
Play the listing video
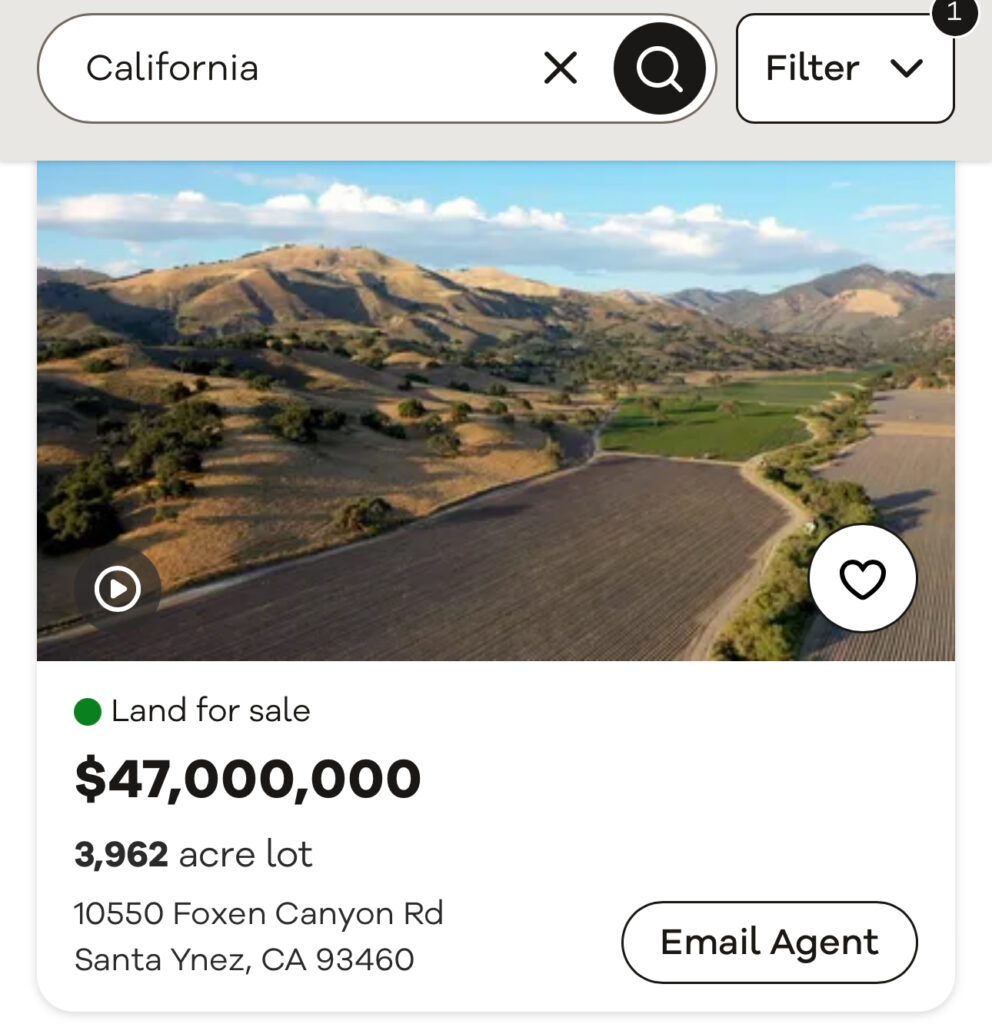point(117,589)
